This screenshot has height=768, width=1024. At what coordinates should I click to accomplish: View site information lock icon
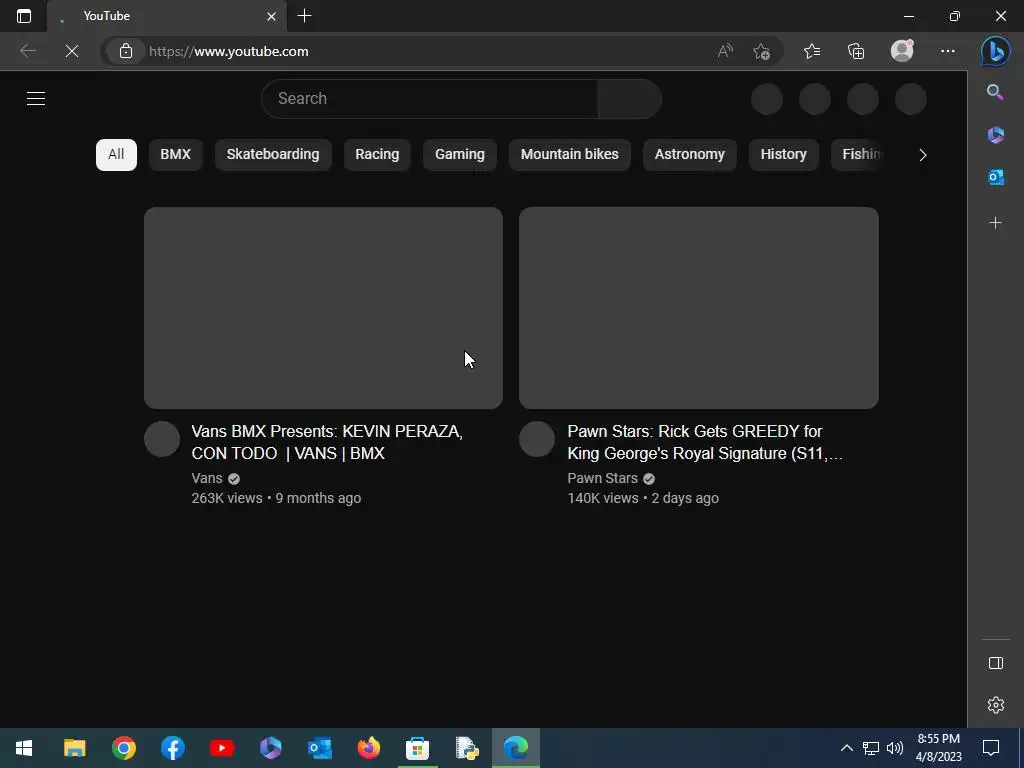click(126, 51)
